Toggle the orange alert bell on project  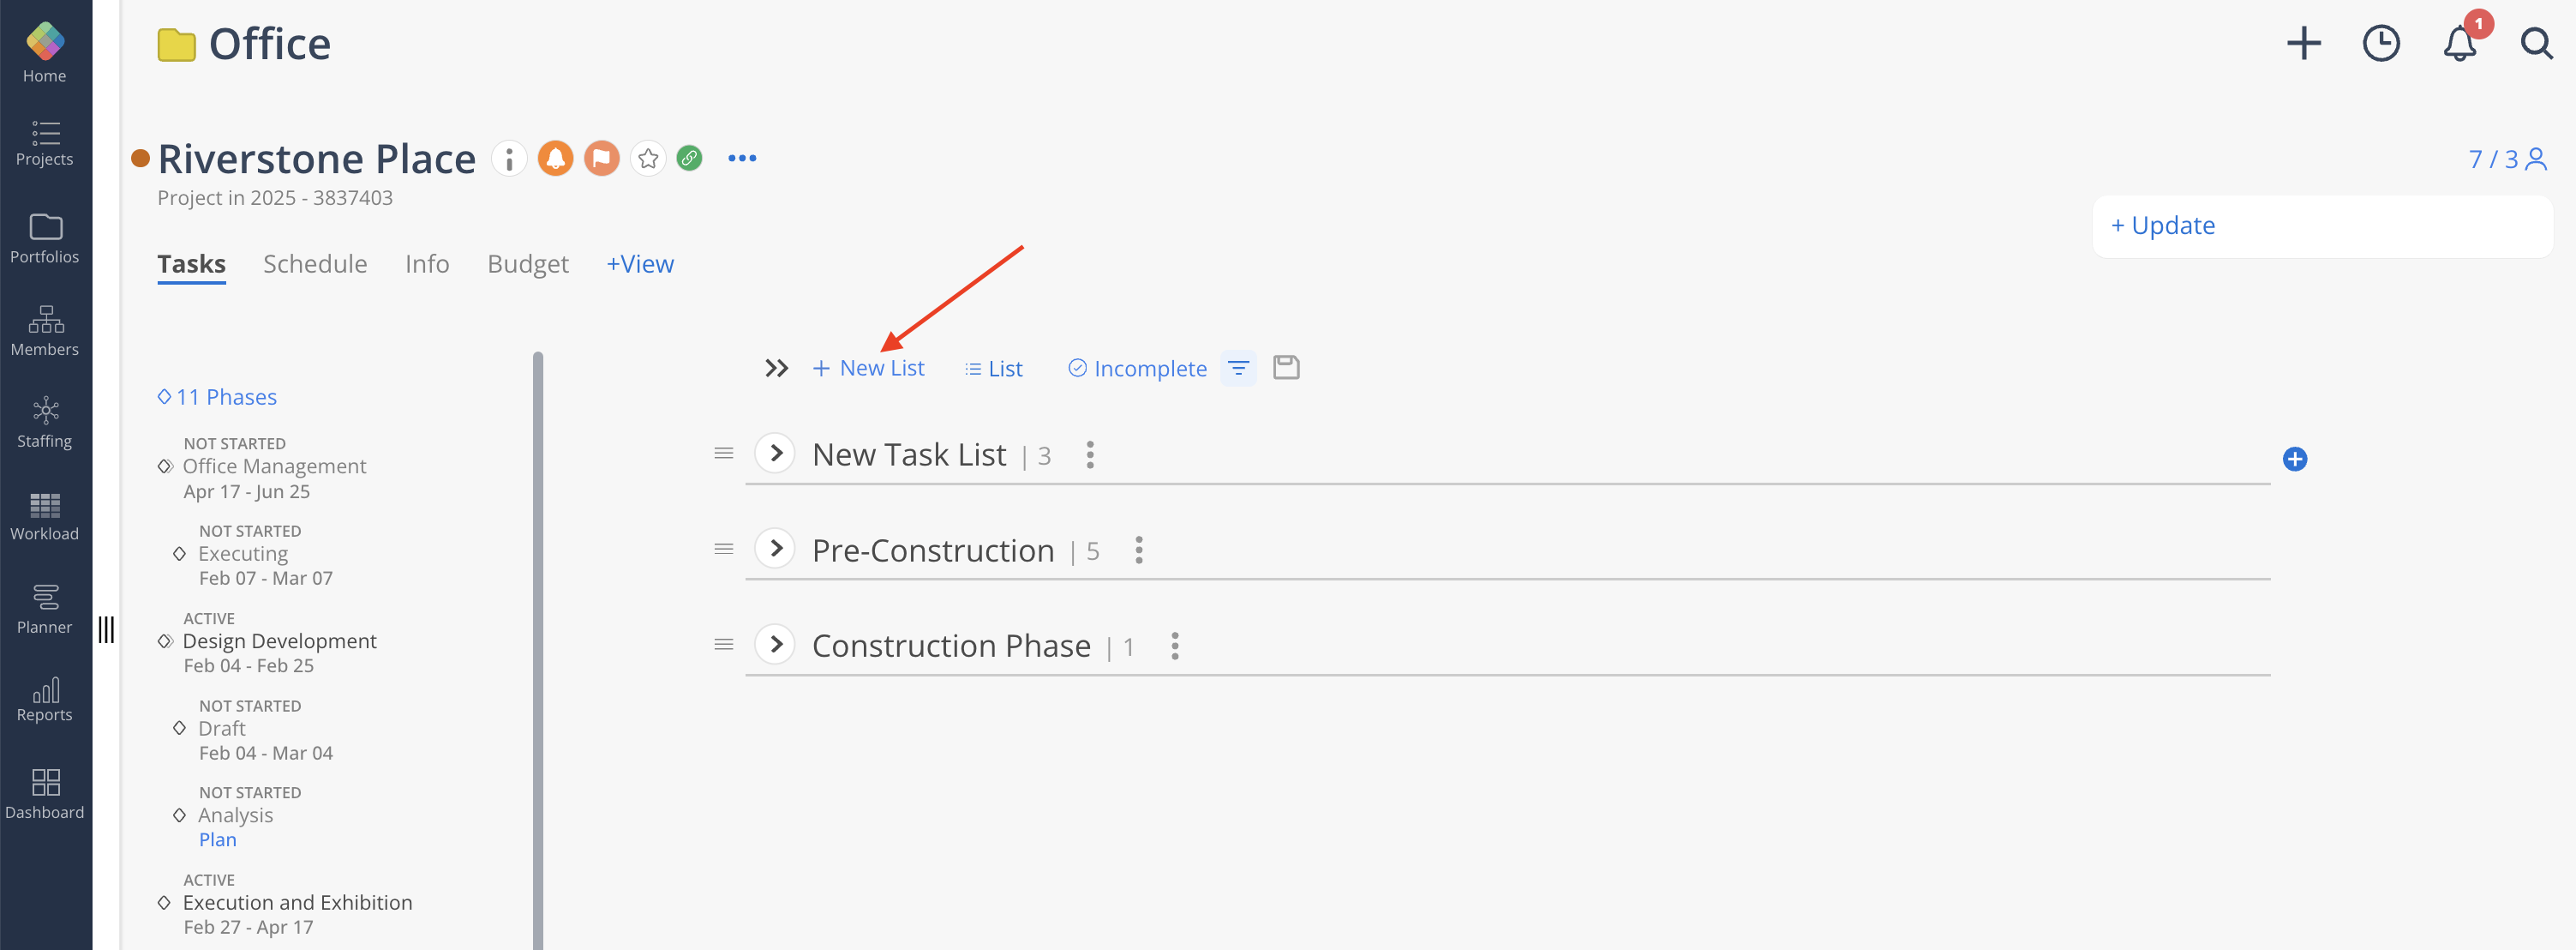[x=555, y=158]
